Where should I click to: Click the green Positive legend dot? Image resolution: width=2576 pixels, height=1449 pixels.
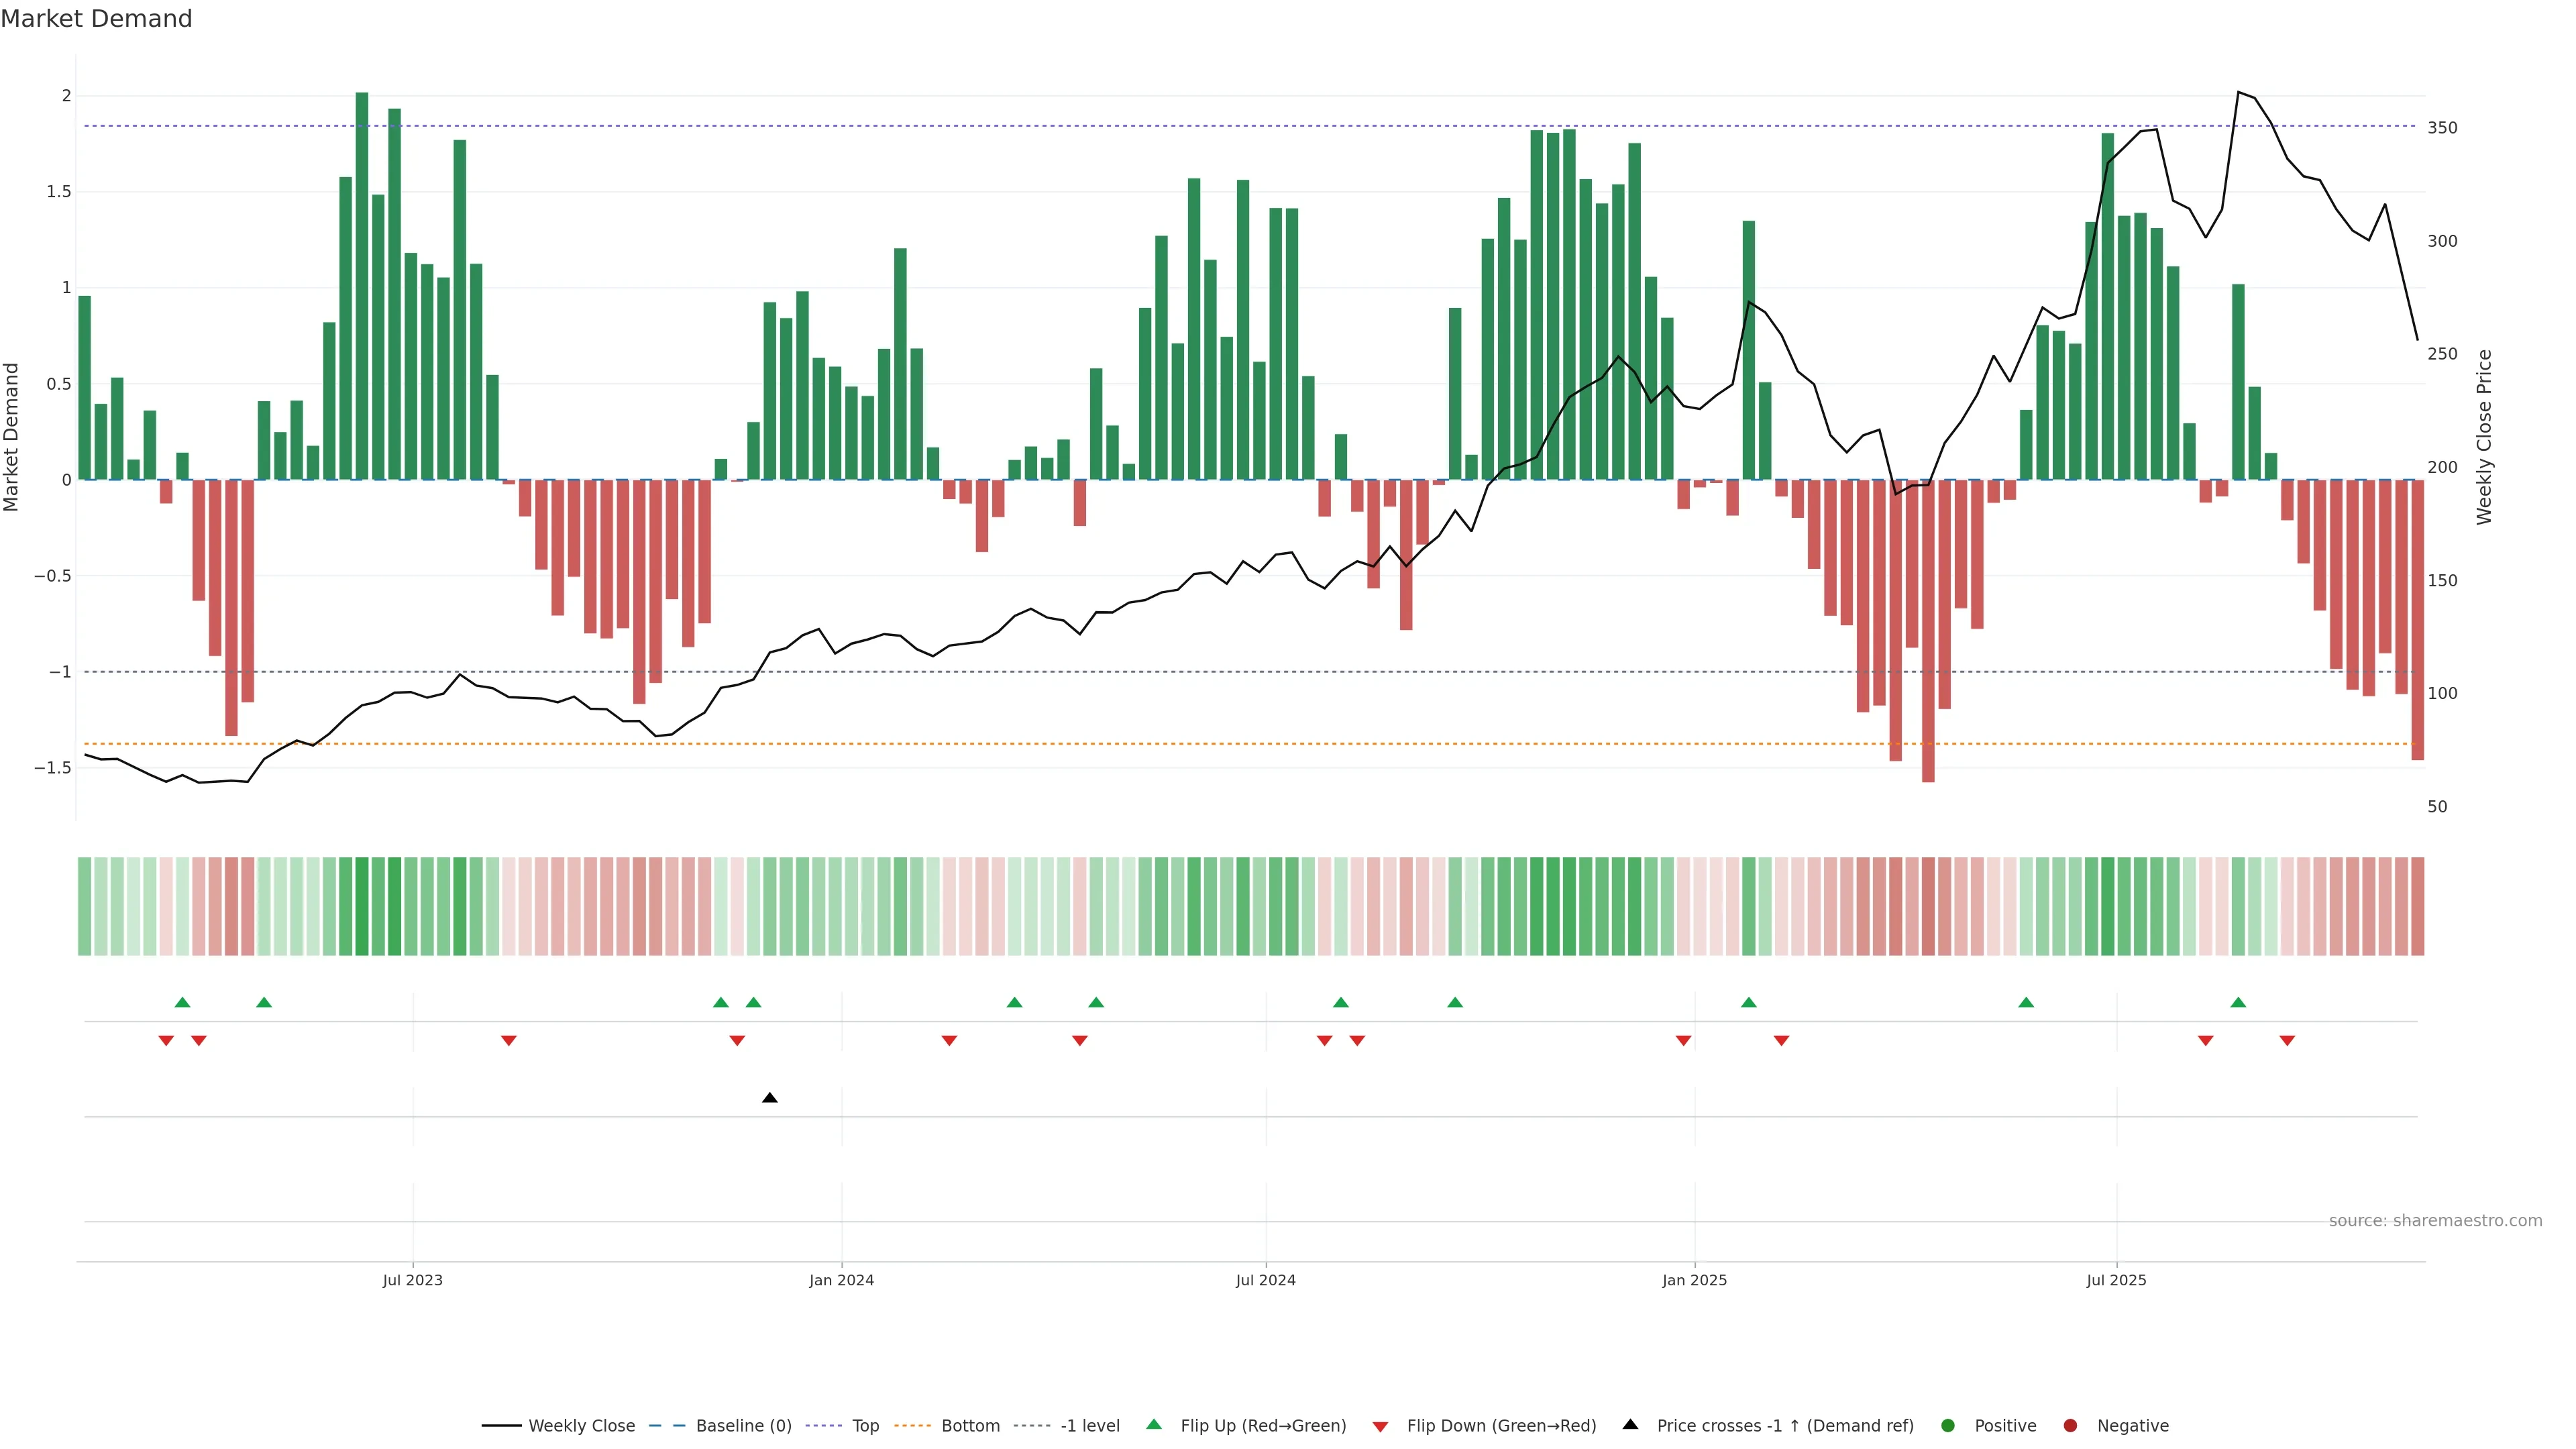click(x=1947, y=1426)
